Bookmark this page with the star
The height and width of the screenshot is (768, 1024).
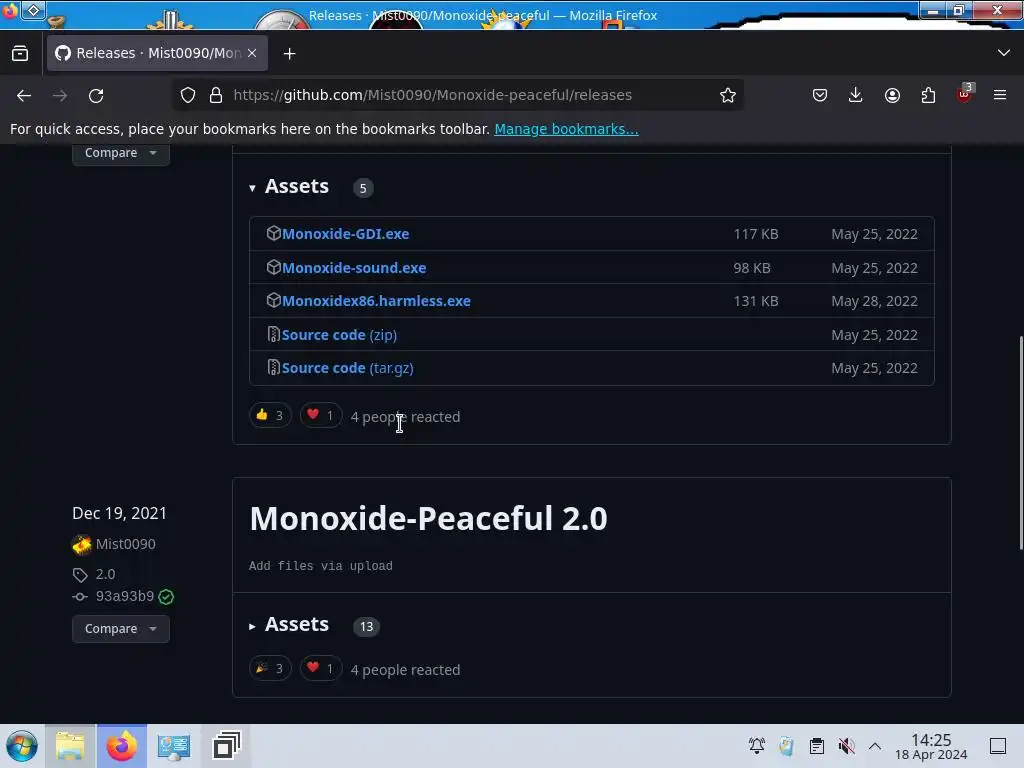pyautogui.click(x=728, y=95)
